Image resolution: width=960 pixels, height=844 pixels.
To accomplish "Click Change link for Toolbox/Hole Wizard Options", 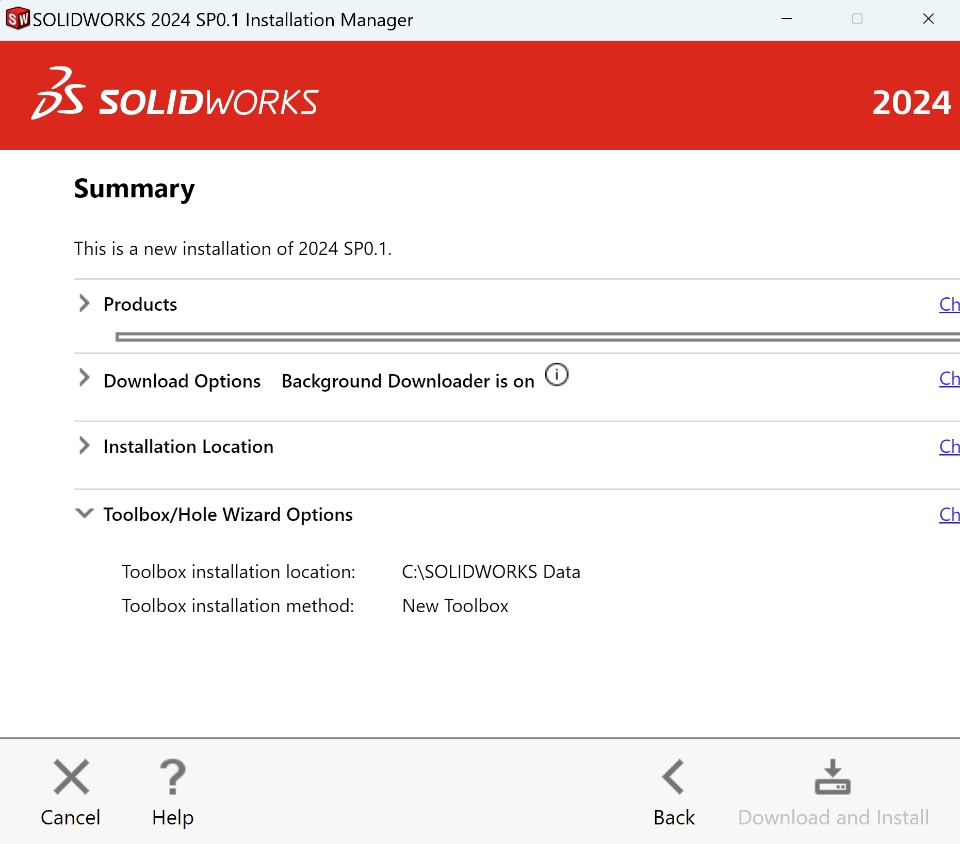I will coord(949,515).
